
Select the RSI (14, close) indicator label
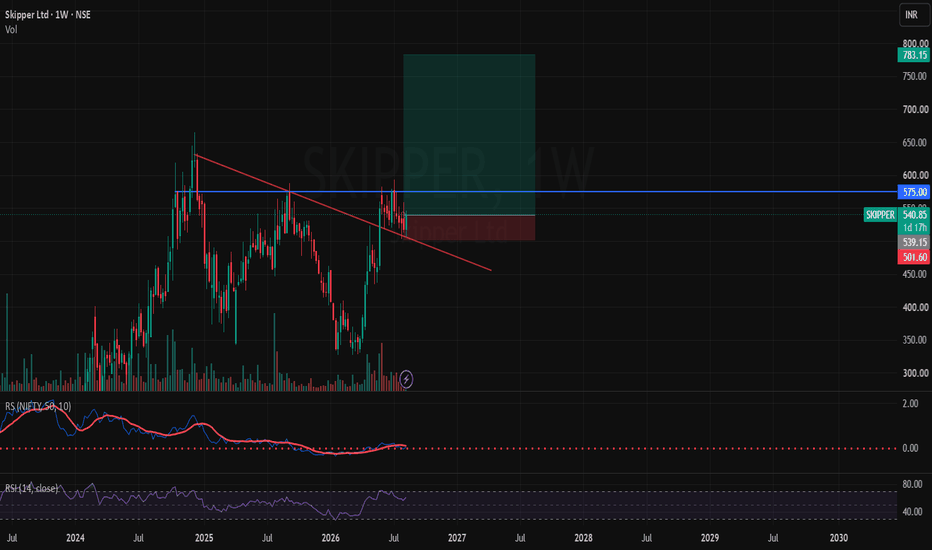(32, 488)
